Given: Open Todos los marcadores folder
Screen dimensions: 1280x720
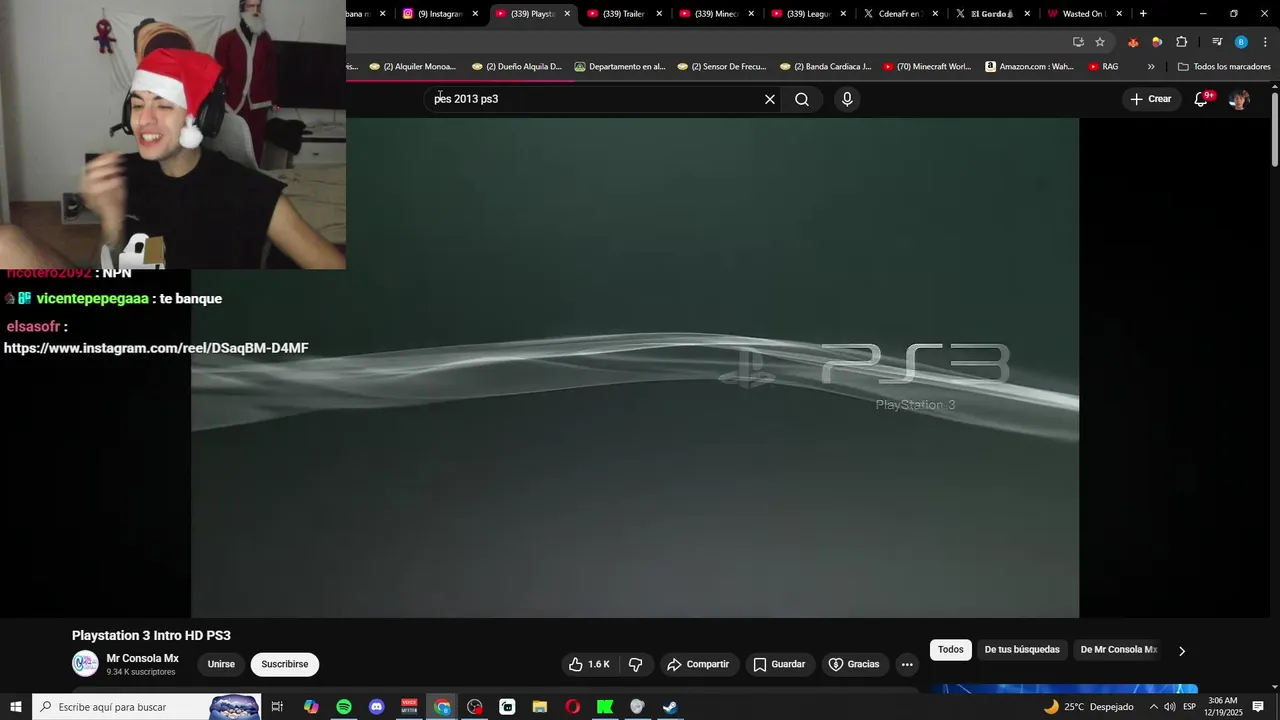Looking at the screenshot, I should click(1224, 67).
